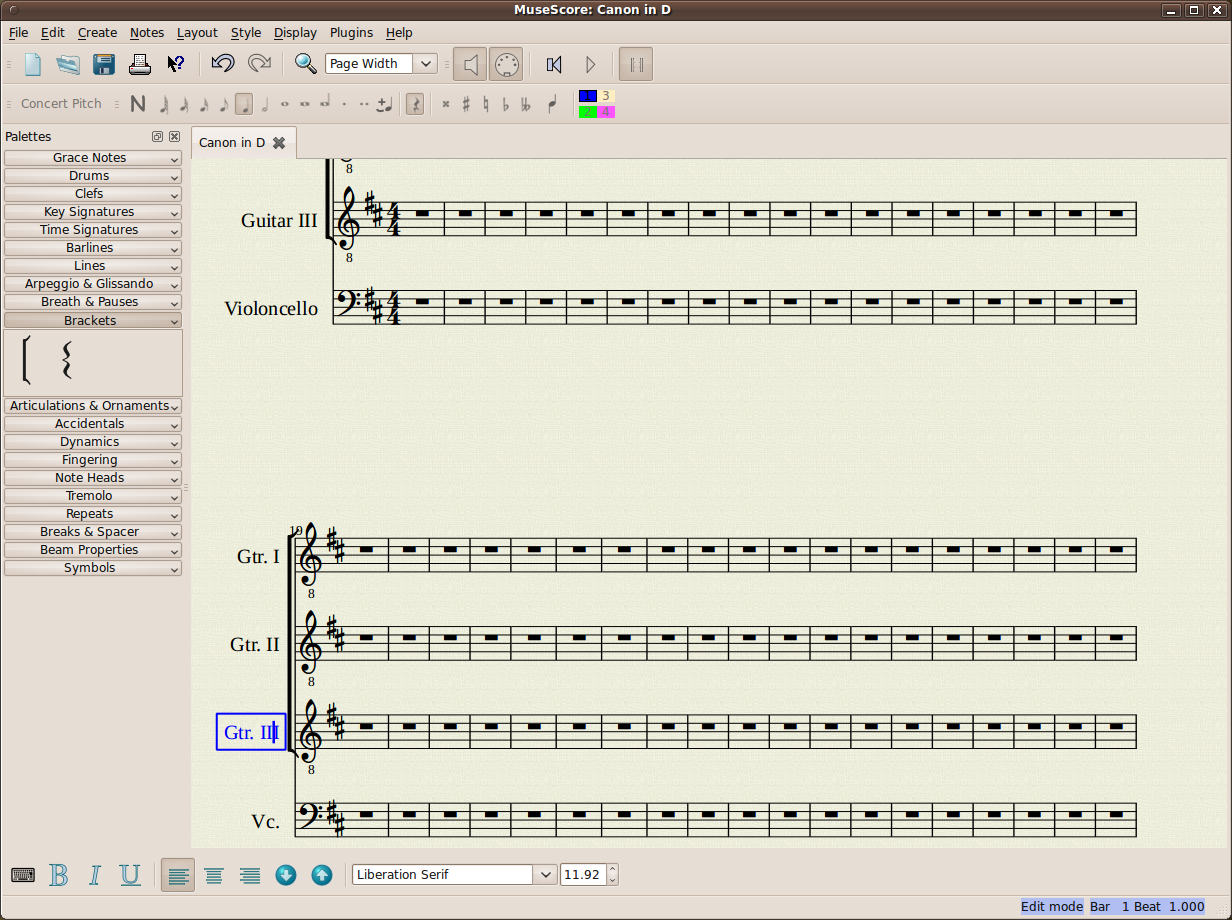Toggle underline formatting in the text toolbar
1232x920 pixels.
(x=130, y=874)
